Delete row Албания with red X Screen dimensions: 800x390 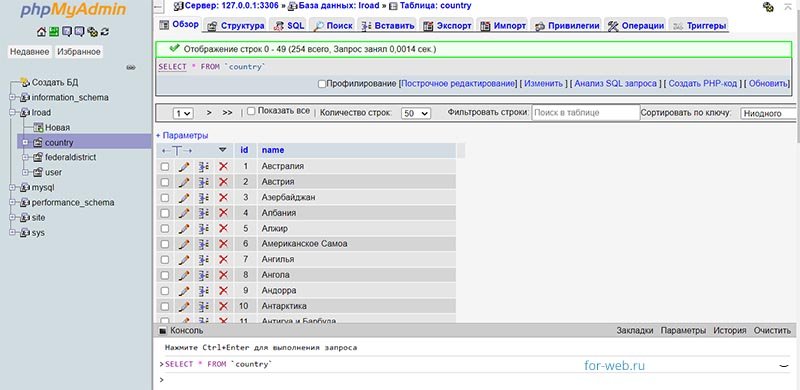pos(223,213)
